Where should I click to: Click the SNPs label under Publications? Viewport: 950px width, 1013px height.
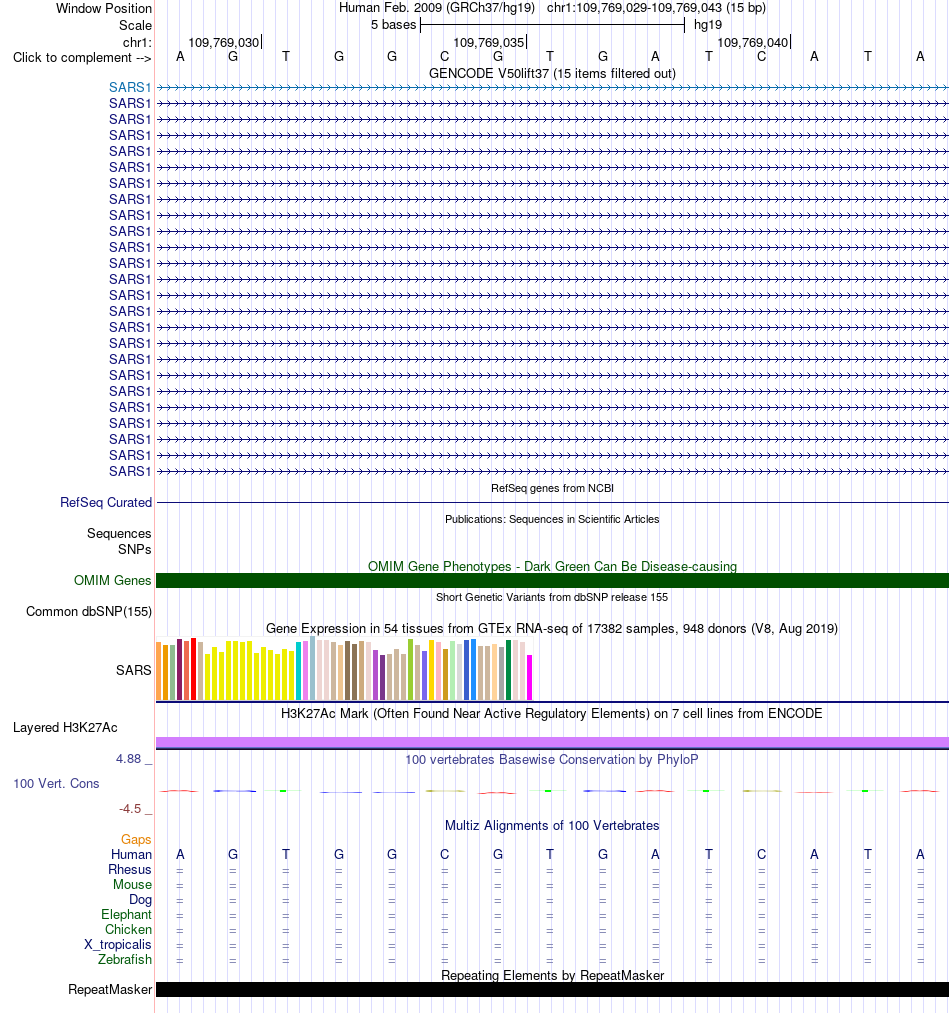134,549
